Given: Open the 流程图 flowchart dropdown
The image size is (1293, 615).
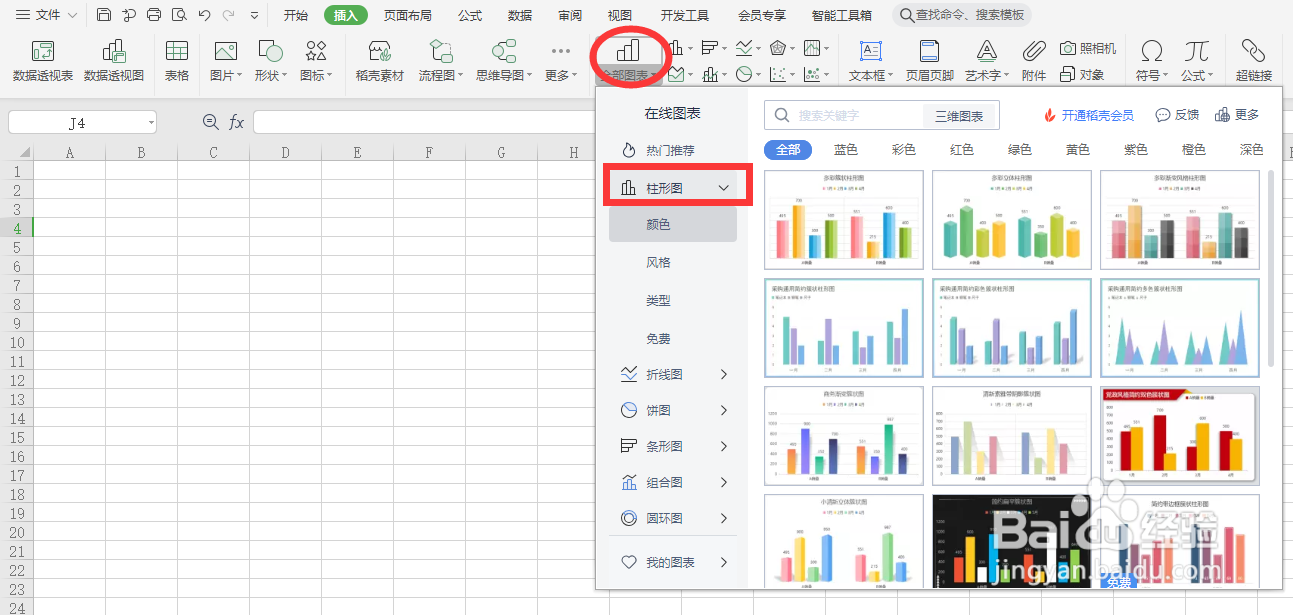Looking at the screenshot, I should [441, 75].
